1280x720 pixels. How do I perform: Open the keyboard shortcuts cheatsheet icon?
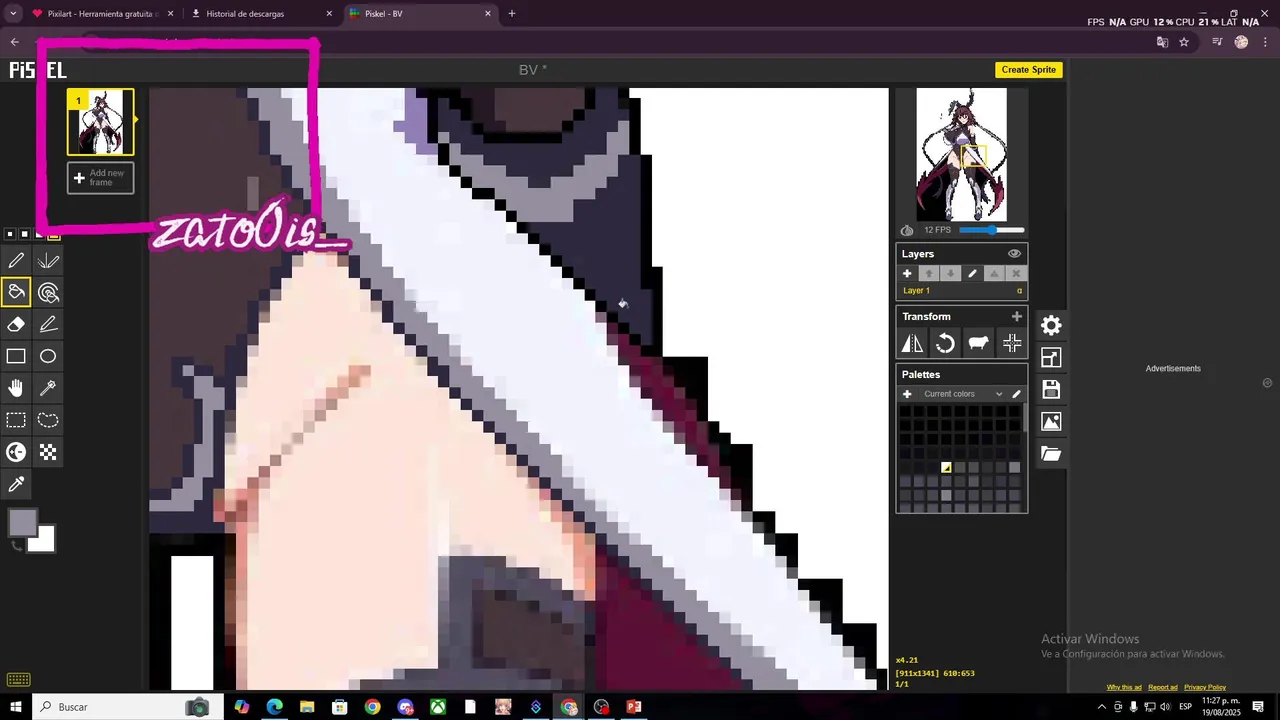(x=17, y=680)
